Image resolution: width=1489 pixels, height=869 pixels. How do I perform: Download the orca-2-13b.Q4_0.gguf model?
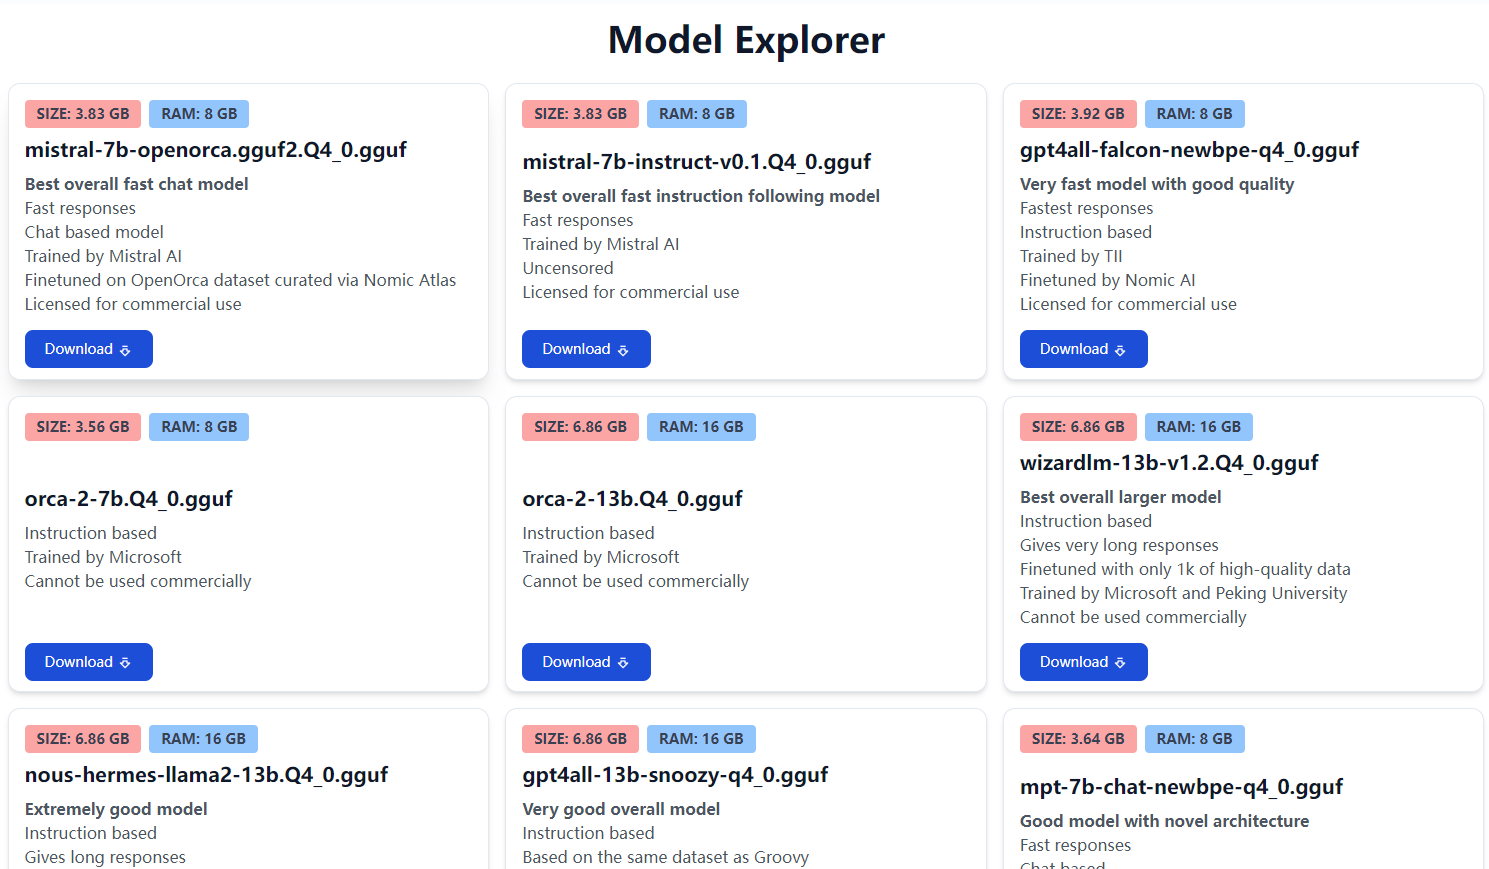click(x=585, y=662)
